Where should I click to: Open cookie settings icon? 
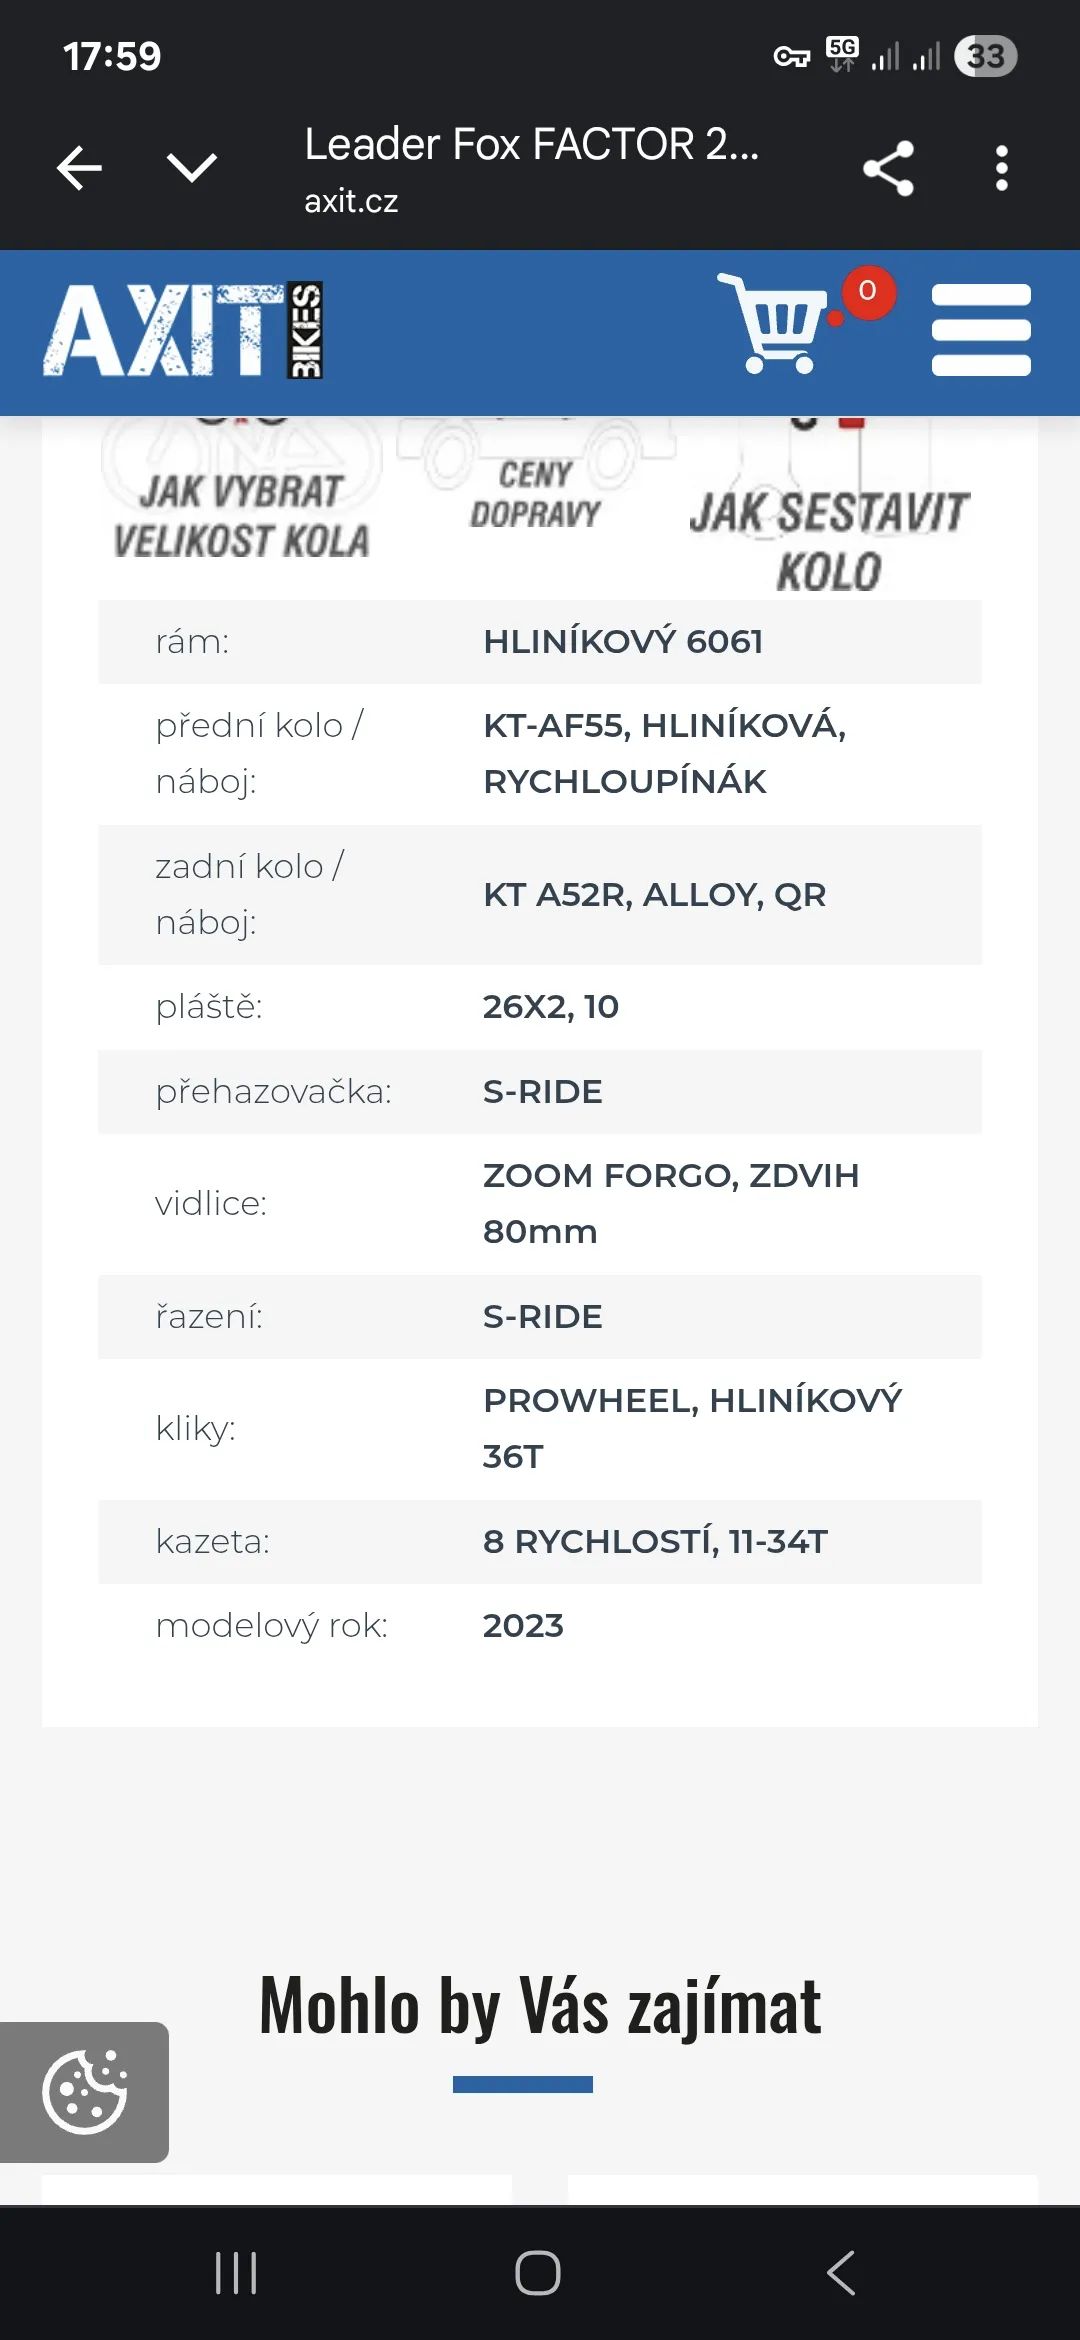pyautogui.click(x=85, y=2092)
